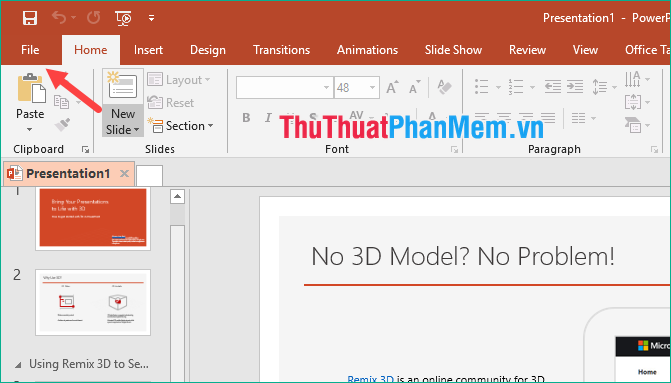Select the Format Painter brush
The height and width of the screenshot is (383, 671).
pos(62,125)
